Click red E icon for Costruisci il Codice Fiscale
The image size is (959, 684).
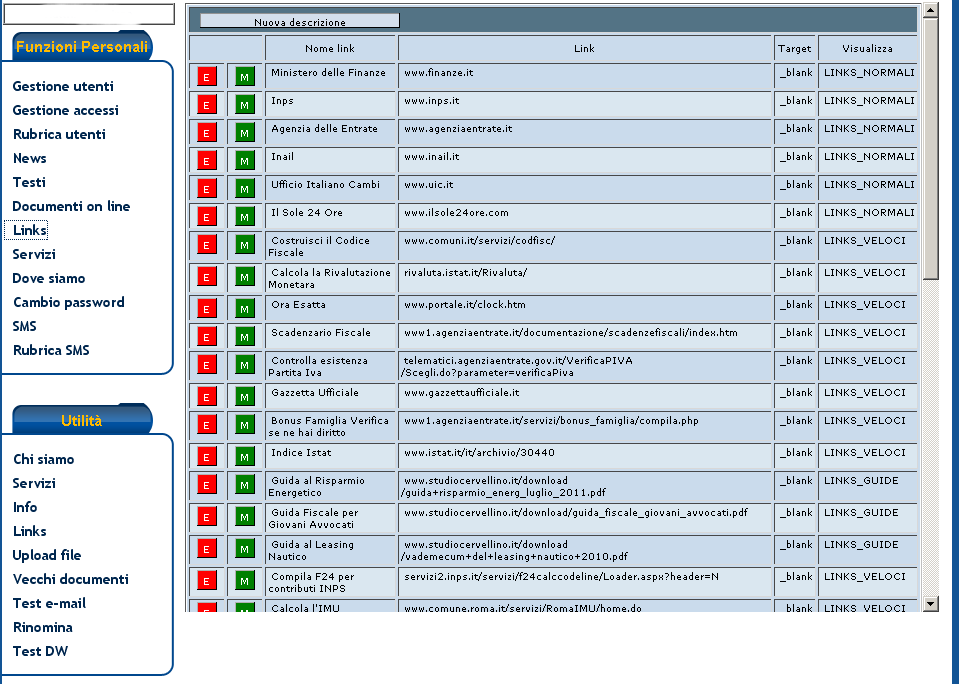pos(207,245)
